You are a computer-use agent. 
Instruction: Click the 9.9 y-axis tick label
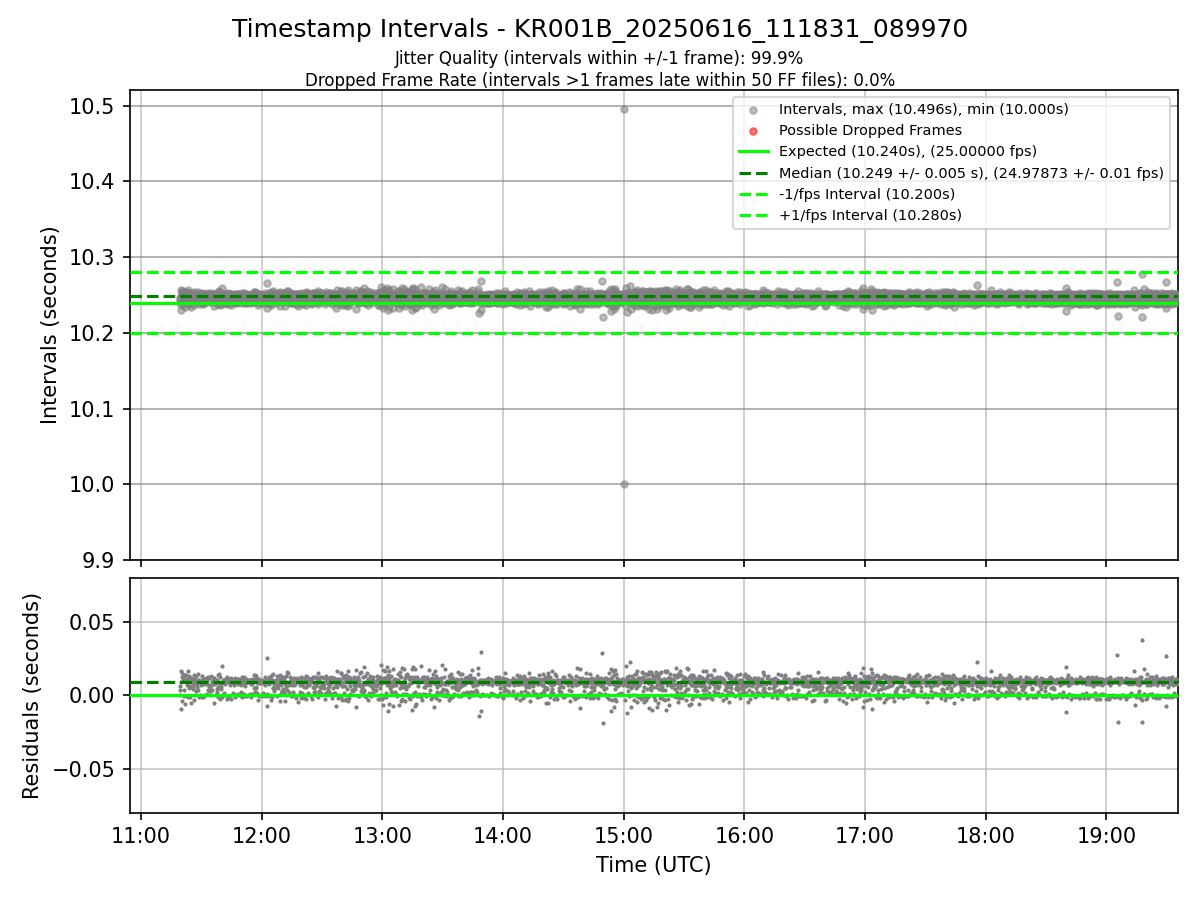point(97,560)
